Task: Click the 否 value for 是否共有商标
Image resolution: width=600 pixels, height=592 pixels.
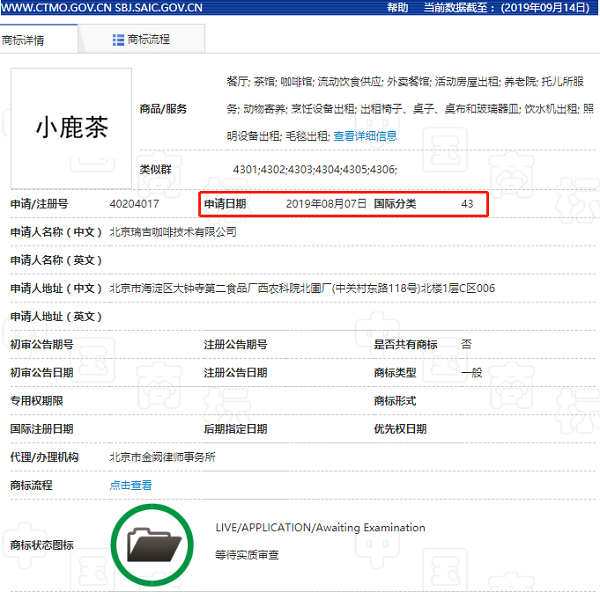Action: click(466, 344)
